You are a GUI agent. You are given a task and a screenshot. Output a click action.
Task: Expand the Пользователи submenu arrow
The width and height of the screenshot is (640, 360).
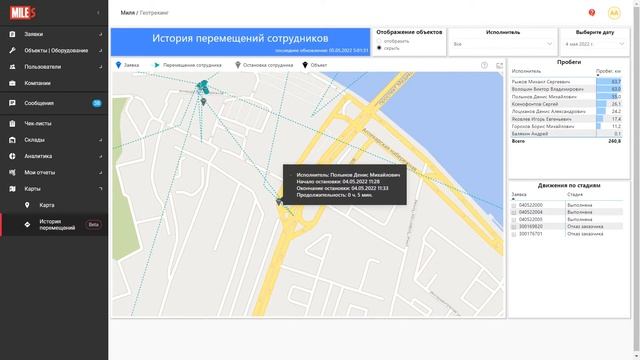(x=100, y=67)
